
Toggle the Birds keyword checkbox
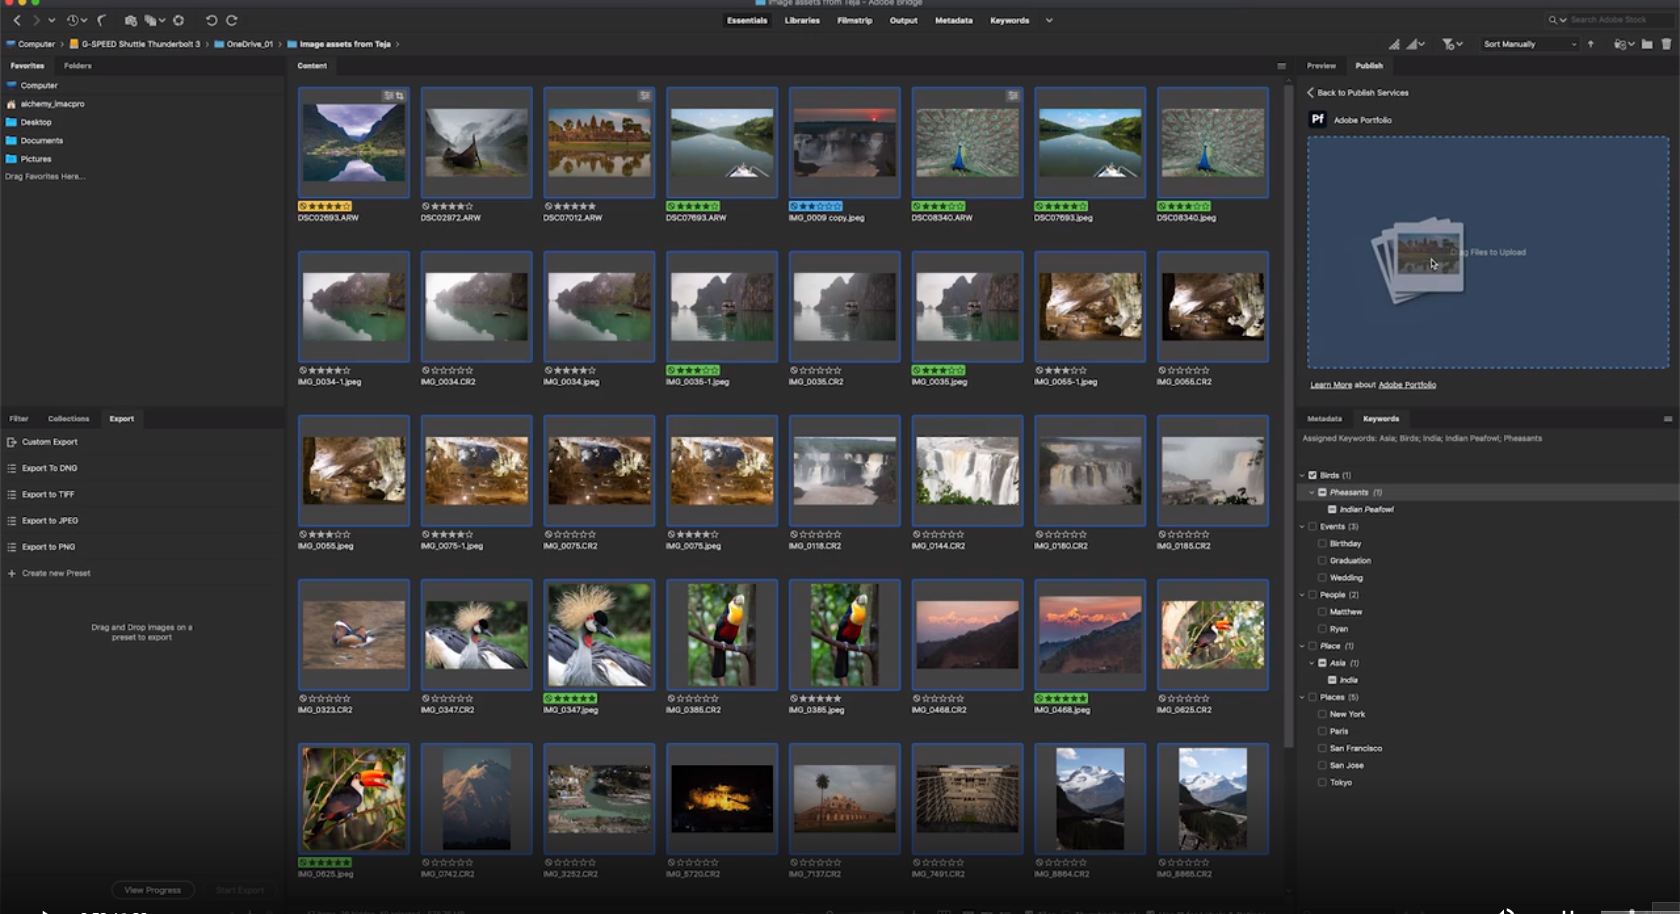coord(1312,475)
